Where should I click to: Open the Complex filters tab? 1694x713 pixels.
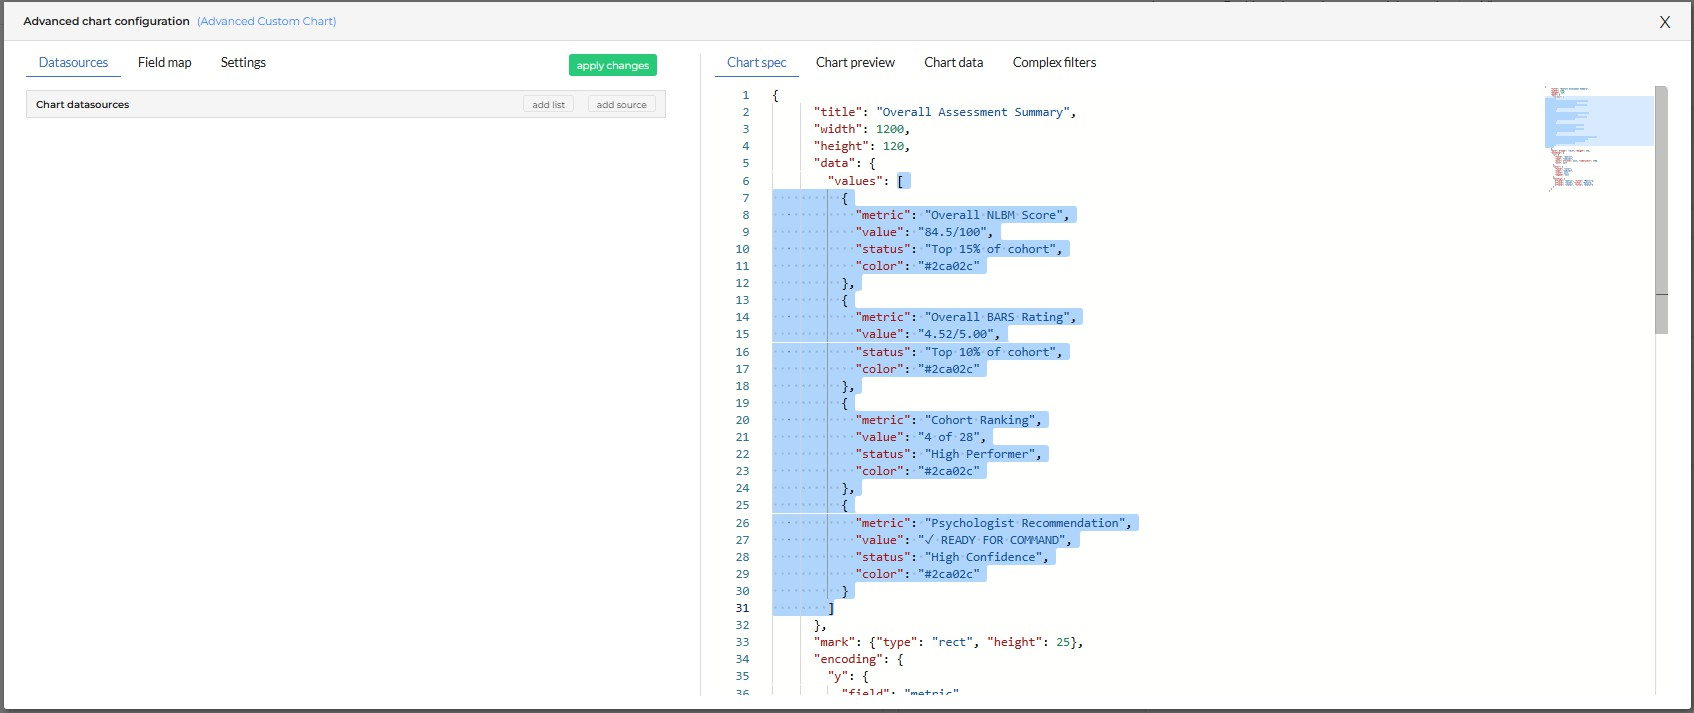(1054, 62)
